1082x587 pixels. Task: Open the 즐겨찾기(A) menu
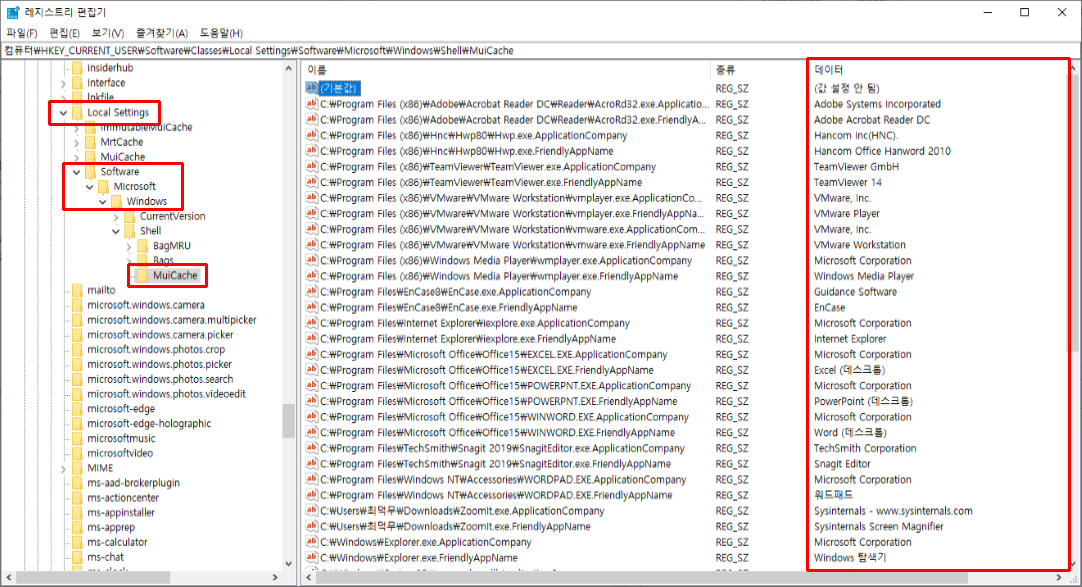pyautogui.click(x=161, y=33)
